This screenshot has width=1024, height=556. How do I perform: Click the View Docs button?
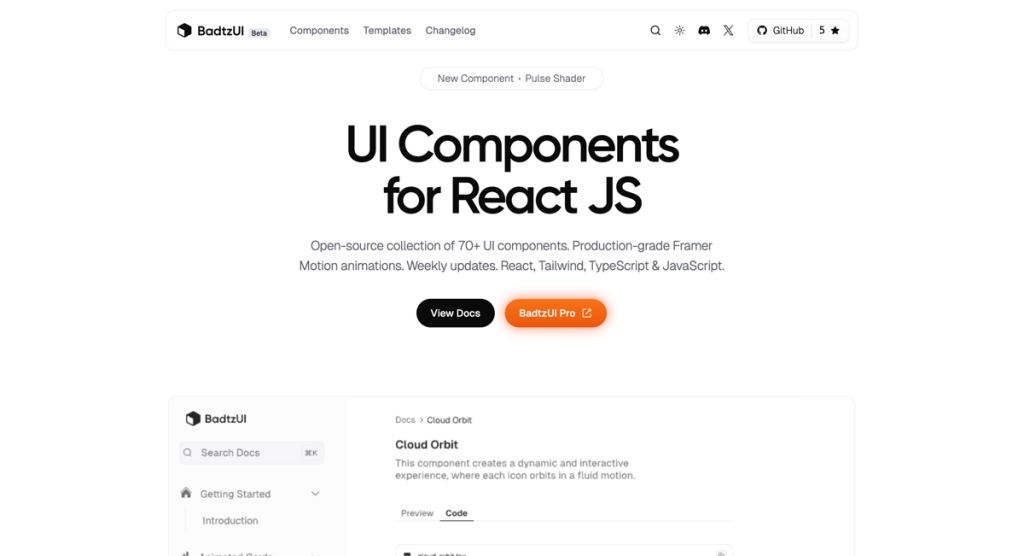[455, 313]
